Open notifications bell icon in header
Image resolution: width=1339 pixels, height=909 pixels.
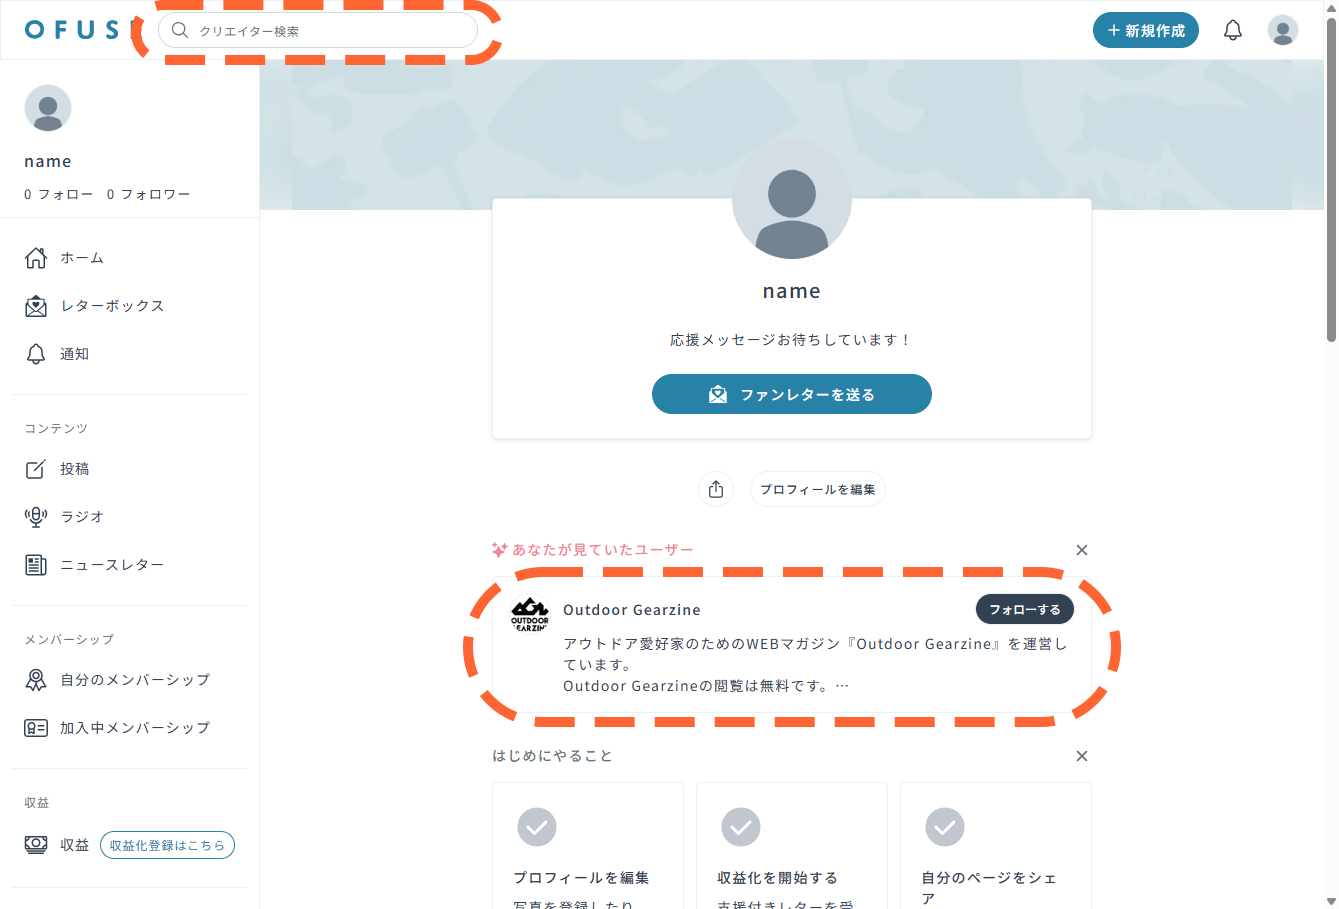1232,30
